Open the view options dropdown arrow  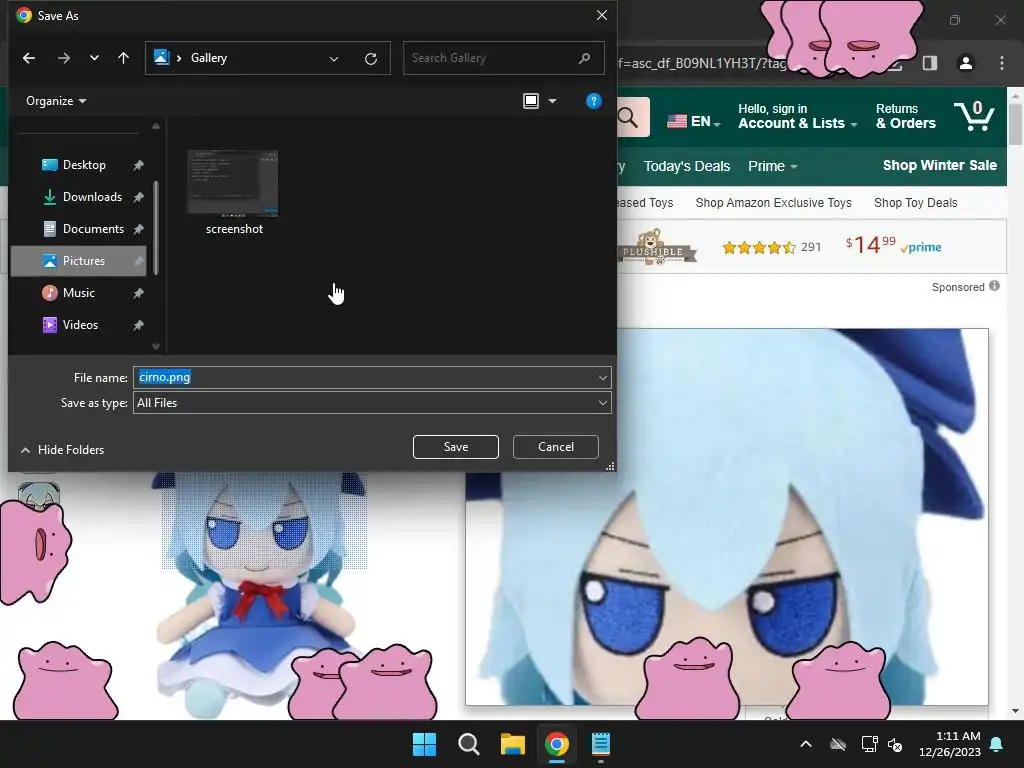click(552, 101)
